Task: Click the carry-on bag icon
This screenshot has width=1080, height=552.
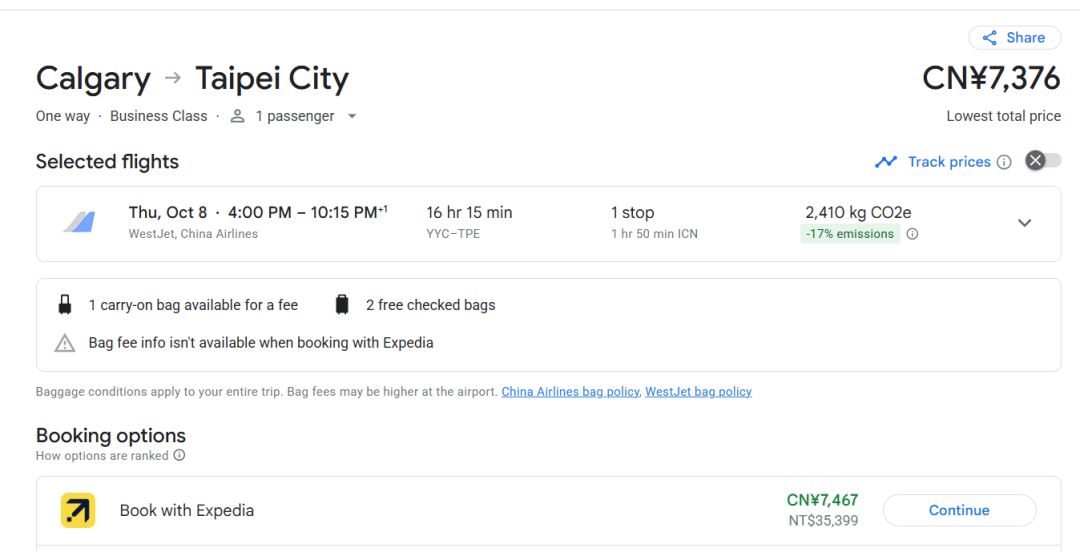Action: point(65,305)
